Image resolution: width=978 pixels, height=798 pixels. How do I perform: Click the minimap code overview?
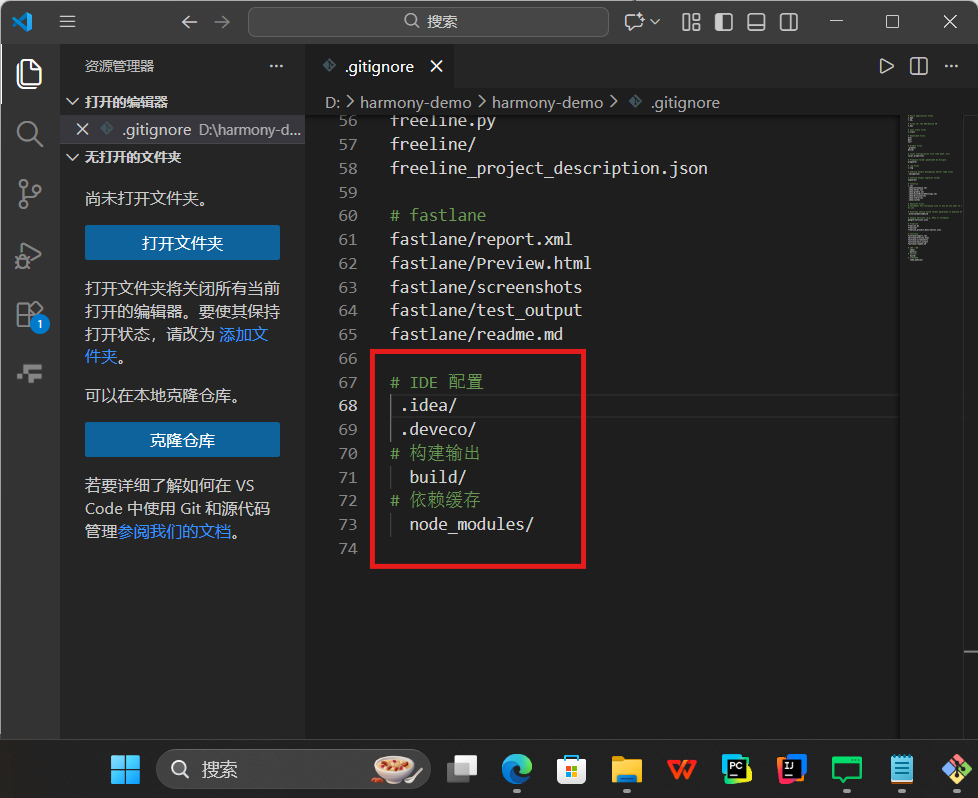pyautogui.click(x=934, y=187)
